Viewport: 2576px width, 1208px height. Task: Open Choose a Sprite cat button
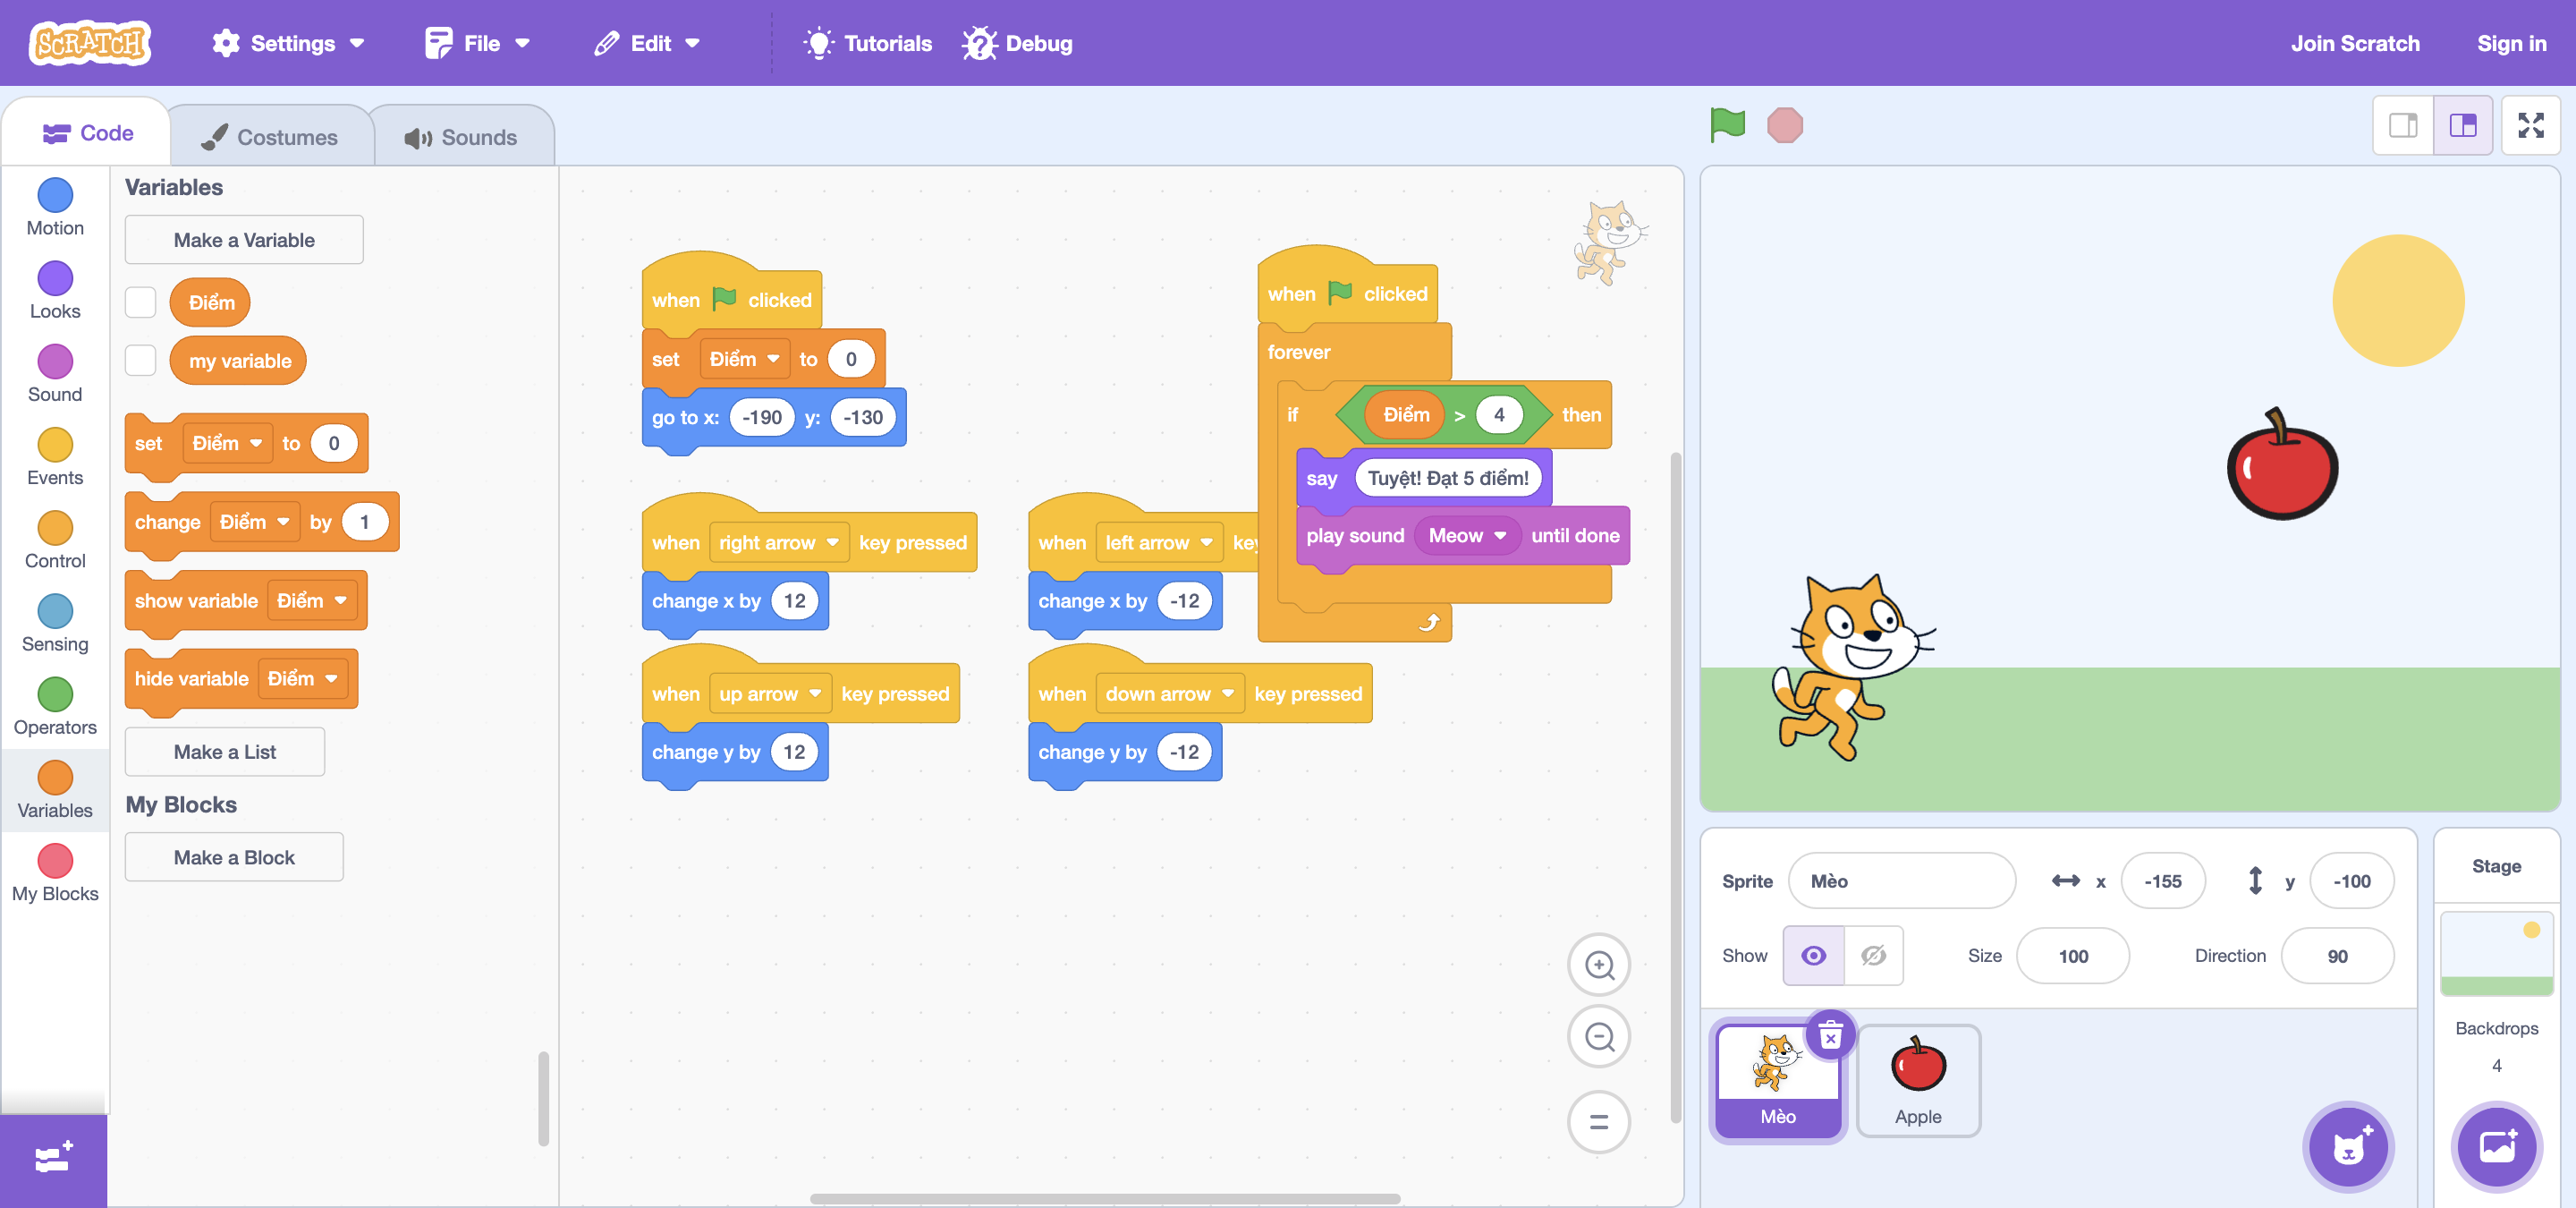pyautogui.click(x=2348, y=1147)
